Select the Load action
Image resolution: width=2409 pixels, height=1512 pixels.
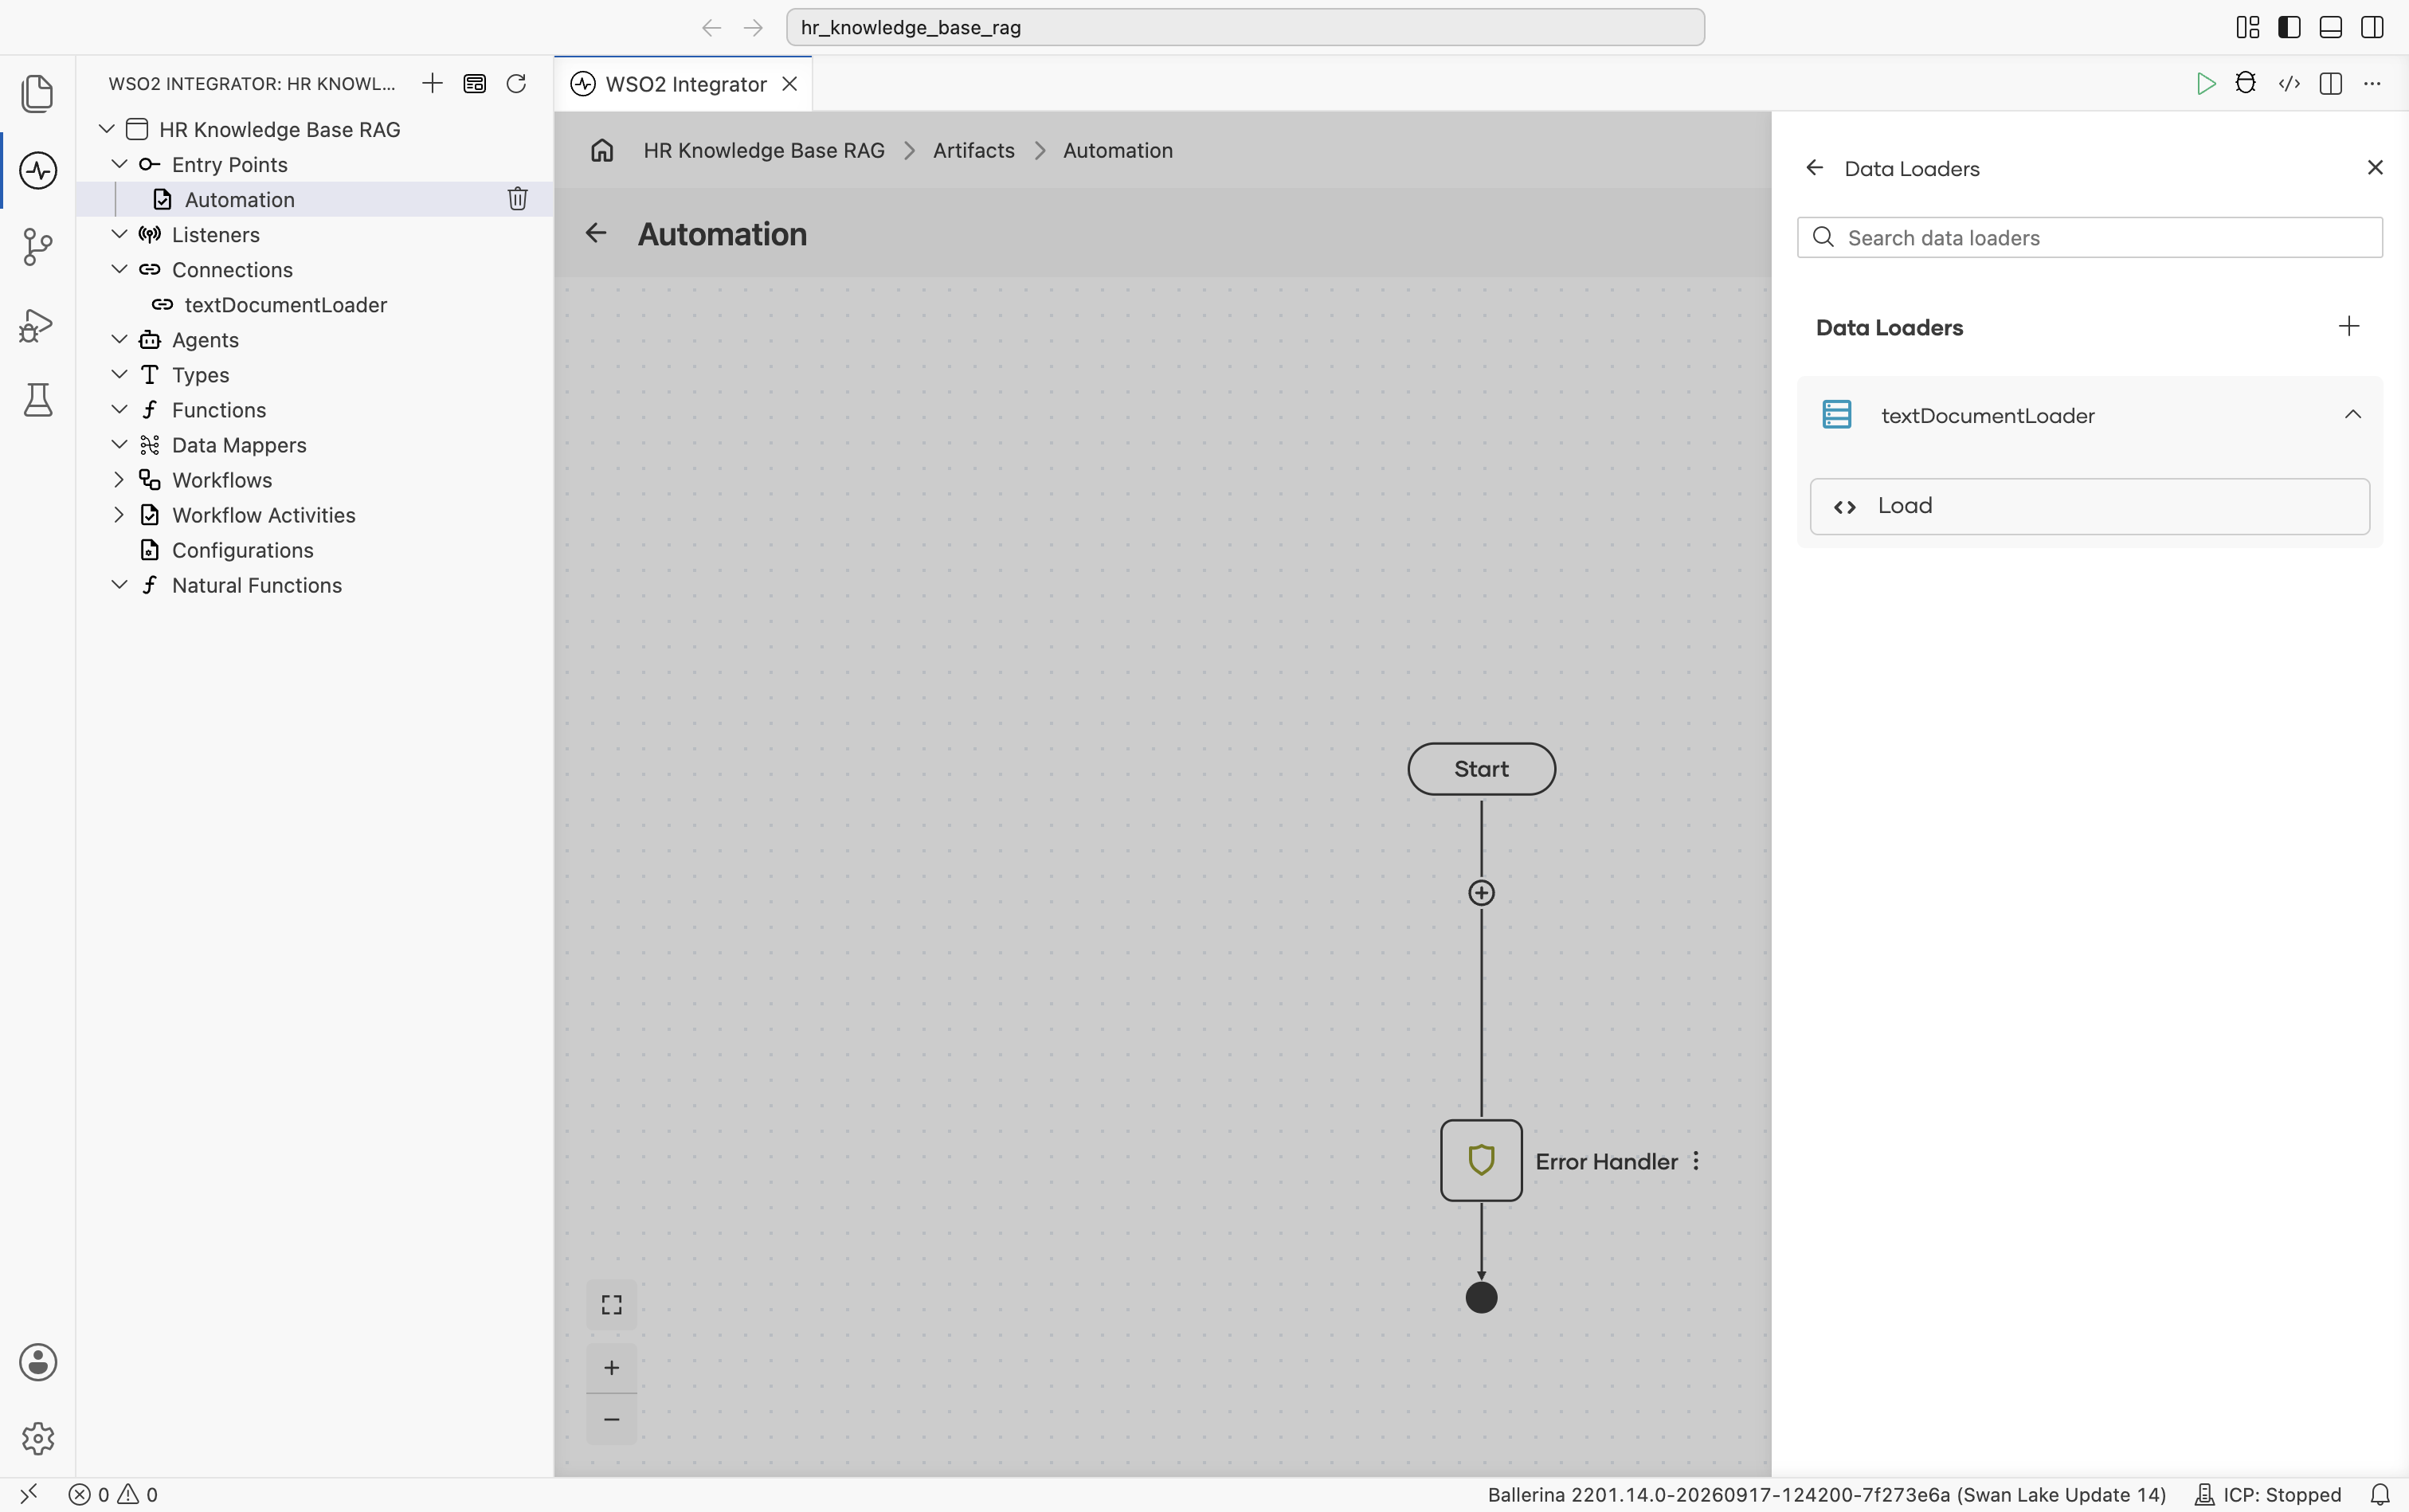coord(2089,506)
